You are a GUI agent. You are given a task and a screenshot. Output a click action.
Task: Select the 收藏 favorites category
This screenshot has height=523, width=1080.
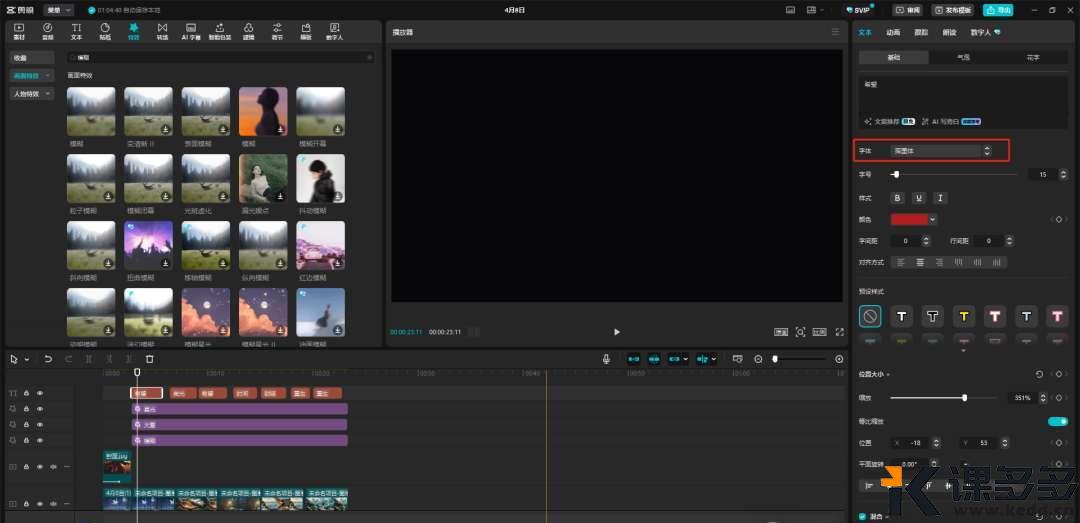32,58
